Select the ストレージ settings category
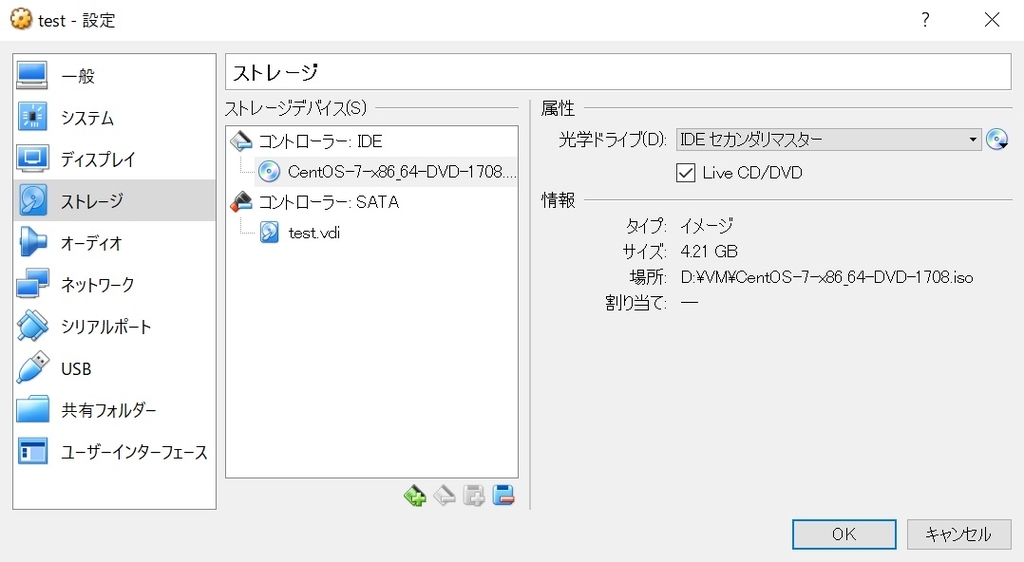 pyautogui.click(x=114, y=201)
